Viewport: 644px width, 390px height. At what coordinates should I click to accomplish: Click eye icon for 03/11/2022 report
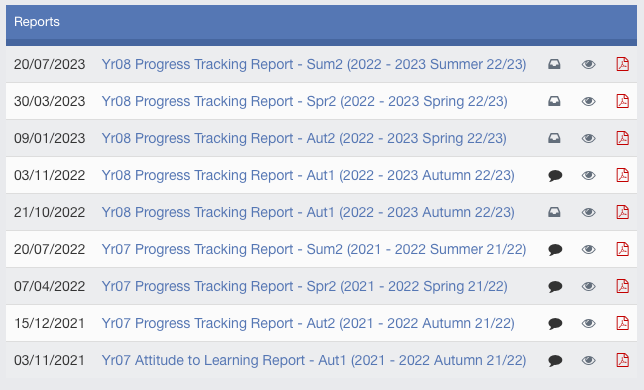tap(589, 176)
